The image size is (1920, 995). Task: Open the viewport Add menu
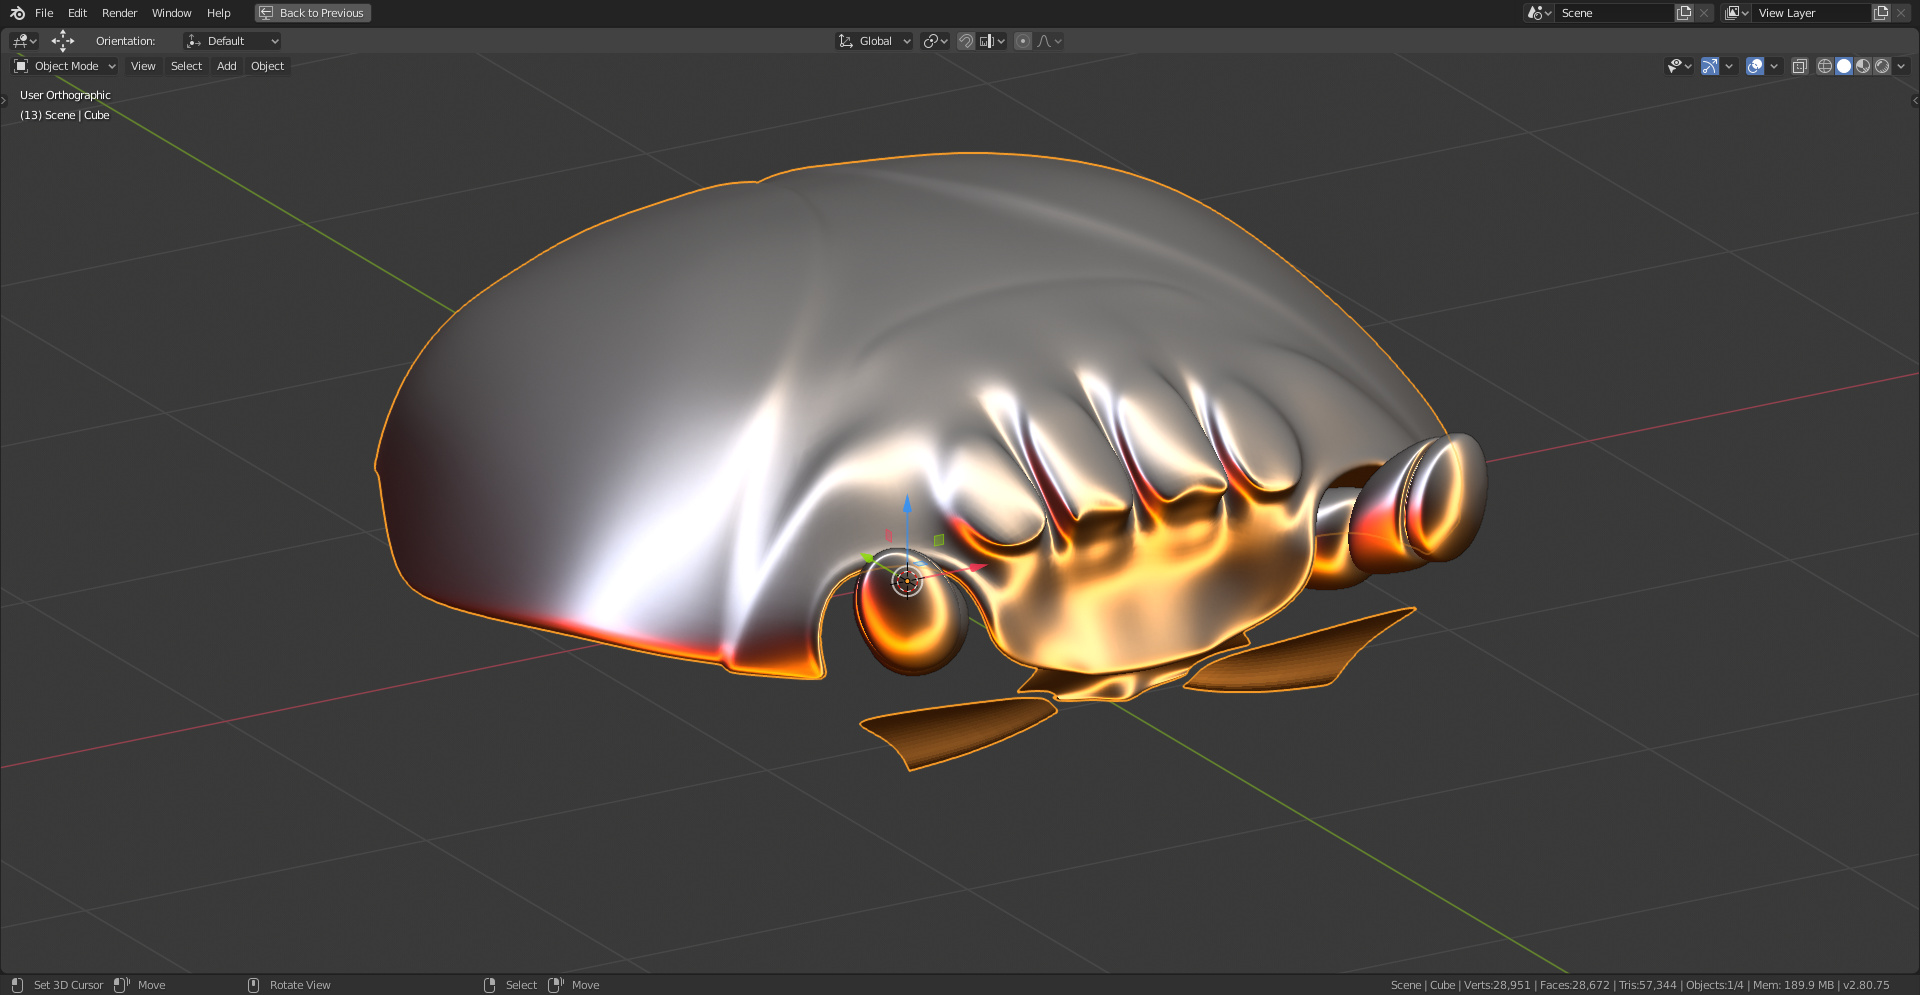point(227,66)
